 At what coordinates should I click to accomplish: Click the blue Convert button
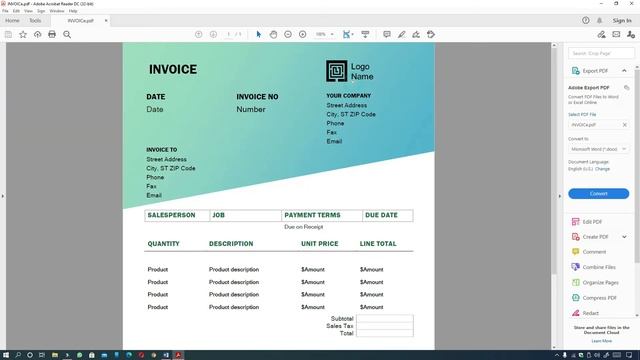598,193
